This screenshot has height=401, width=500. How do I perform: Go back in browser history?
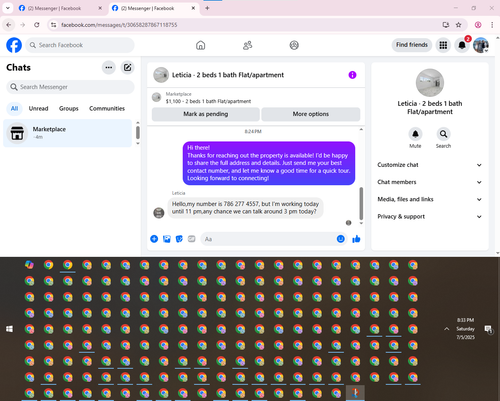[9, 25]
